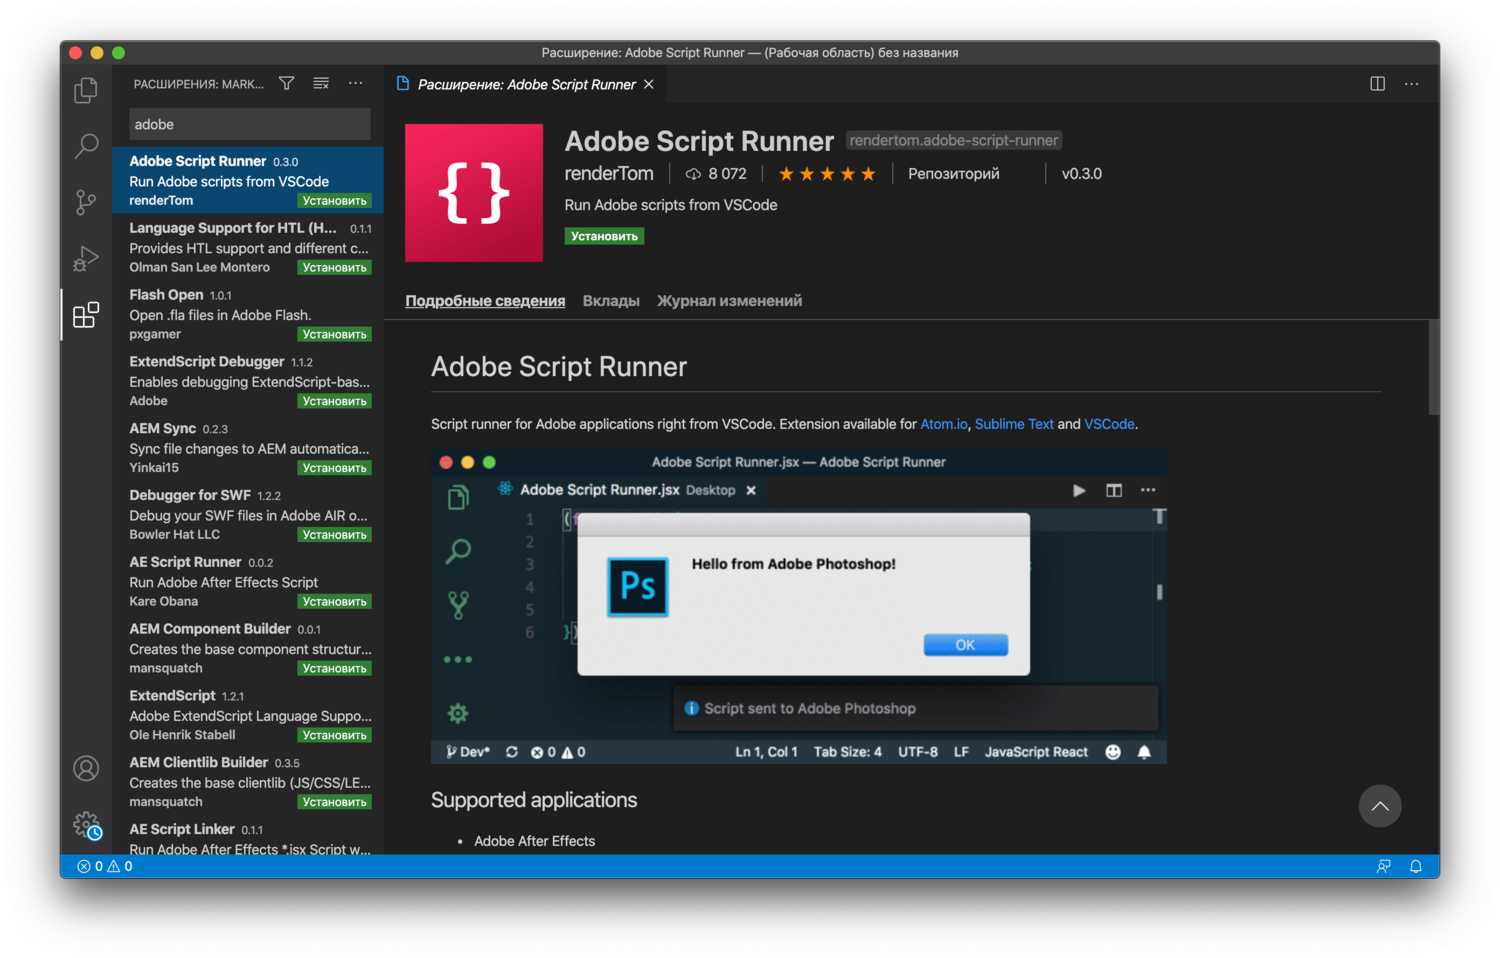Click the five-star rating
Image resolution: width=1500 pixels, height=958 pixels.
tap(827, 174)
